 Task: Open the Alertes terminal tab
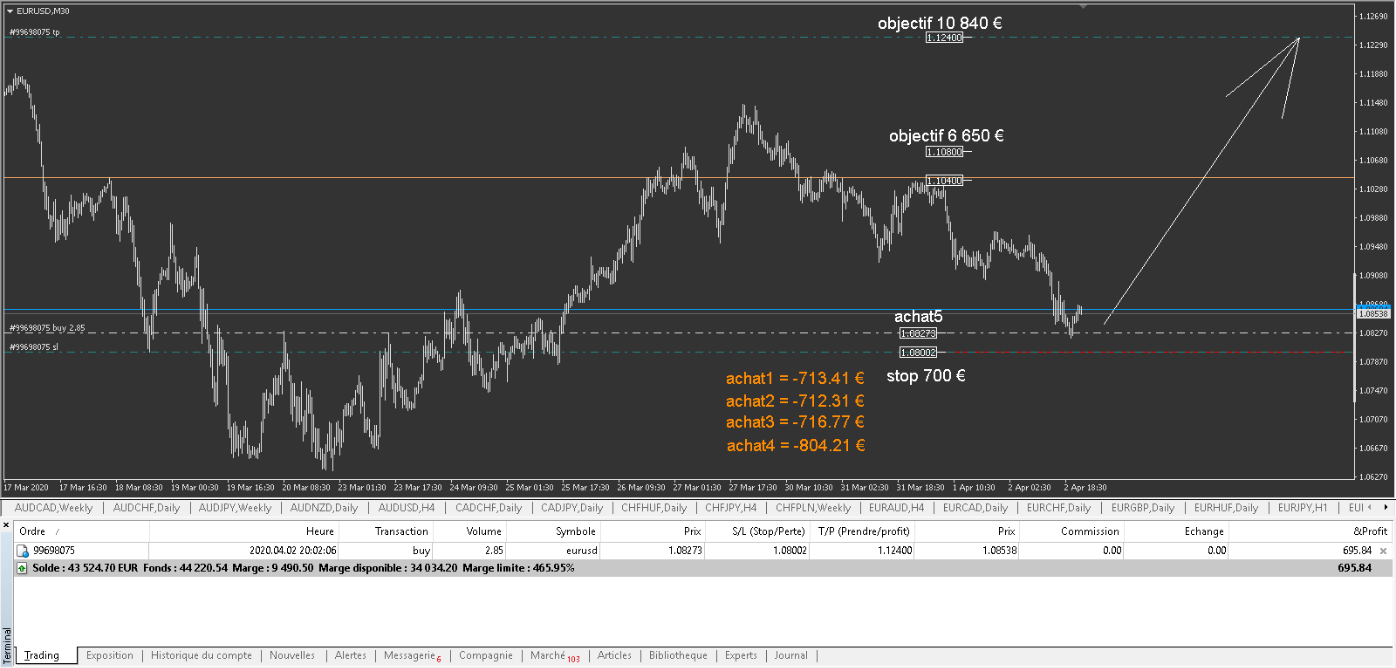350,655
